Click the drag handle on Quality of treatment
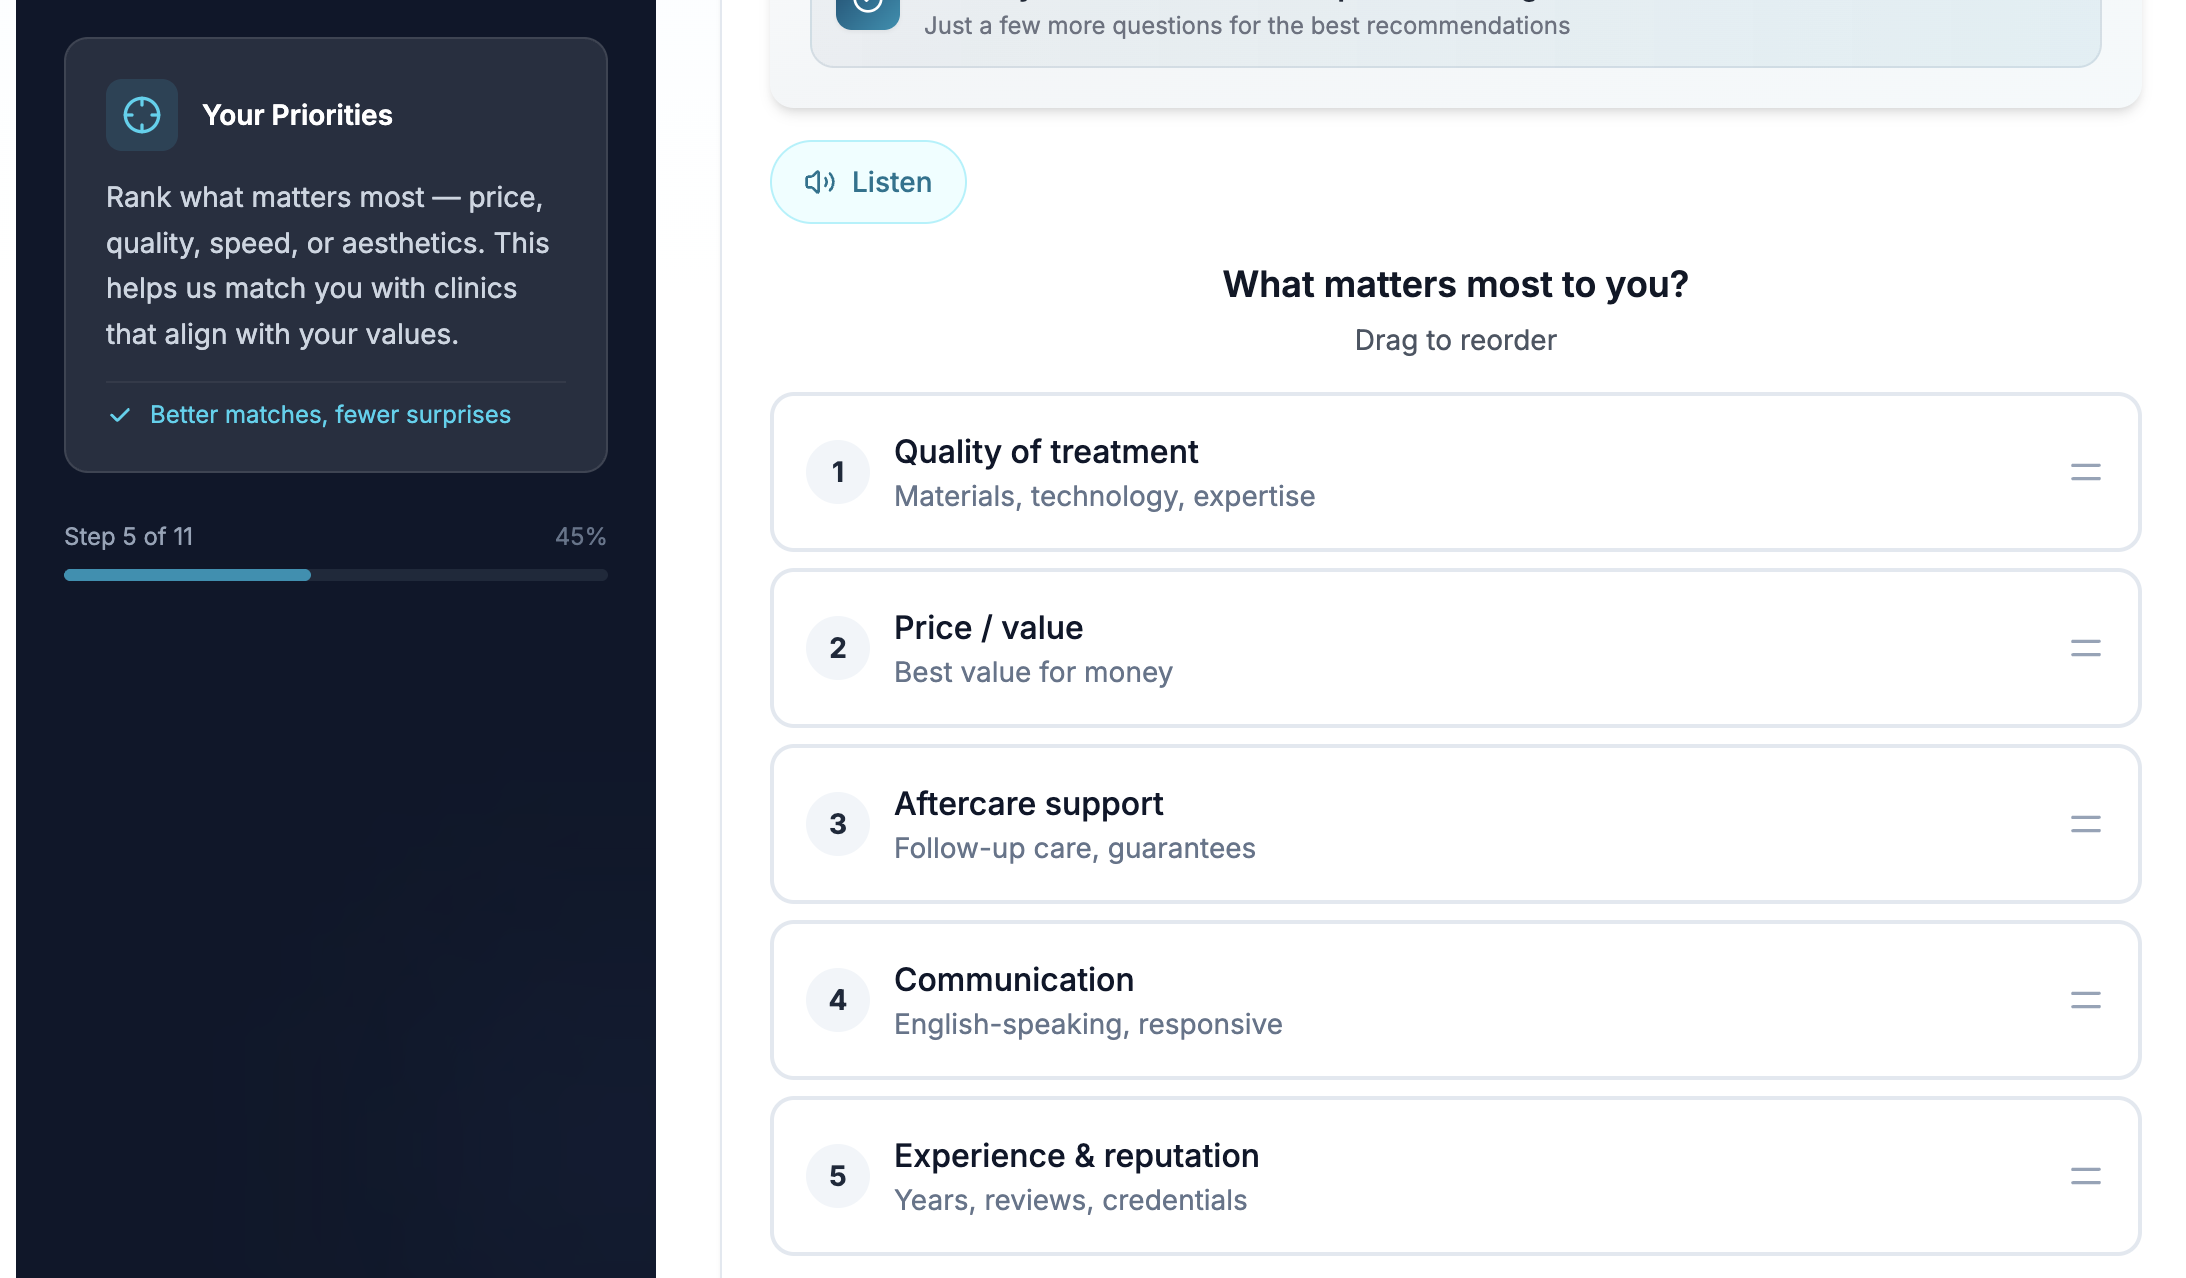Screen dimensions: 2186x1278 tap(2086, 472)
